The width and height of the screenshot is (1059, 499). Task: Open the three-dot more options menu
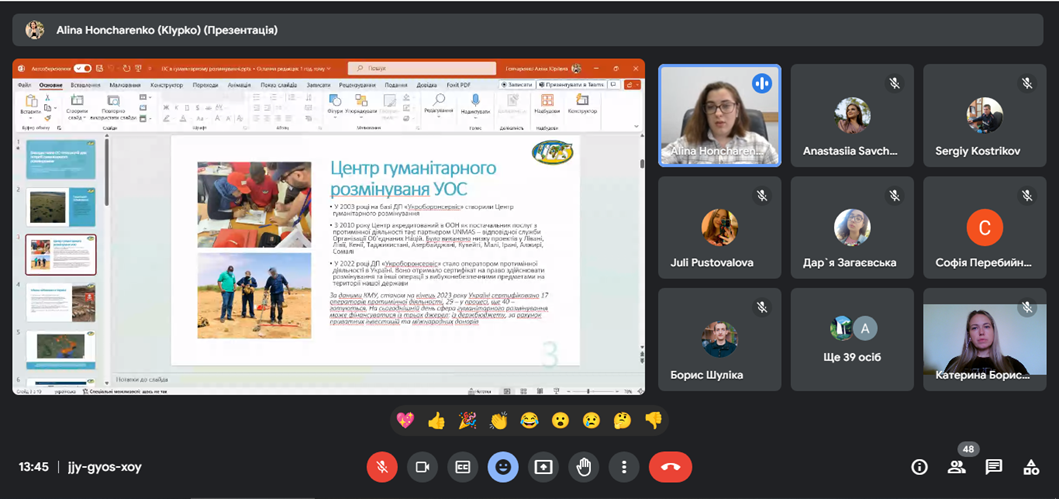tap(624, 466)
